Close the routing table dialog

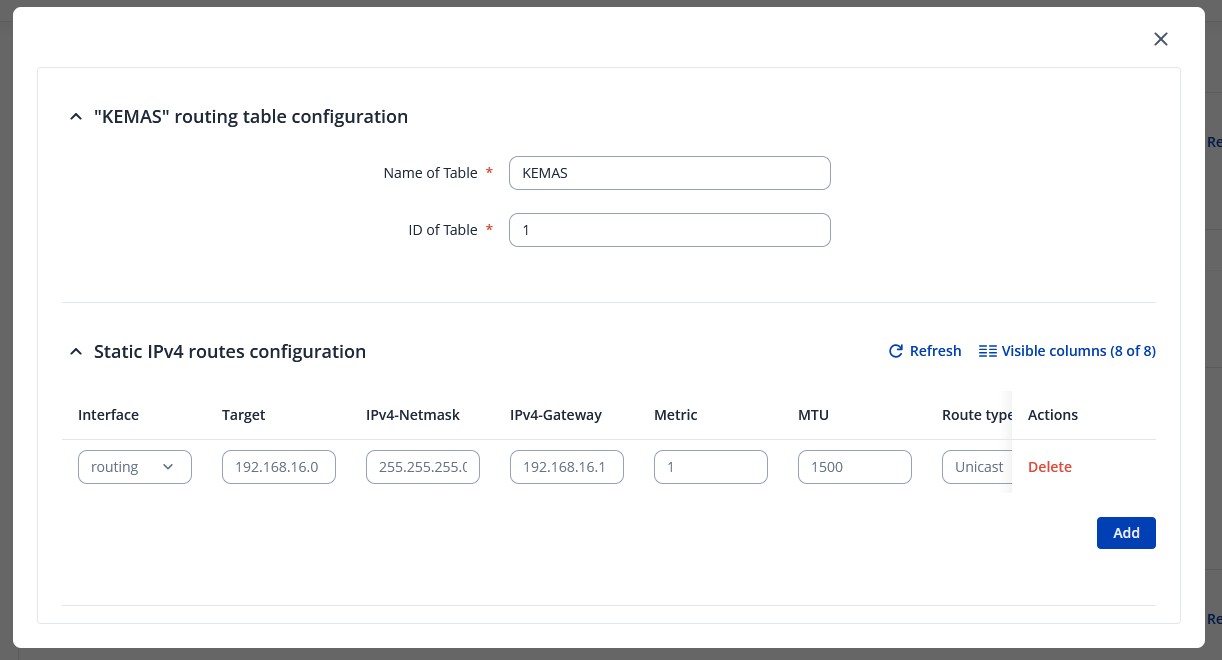[1160, 39]
